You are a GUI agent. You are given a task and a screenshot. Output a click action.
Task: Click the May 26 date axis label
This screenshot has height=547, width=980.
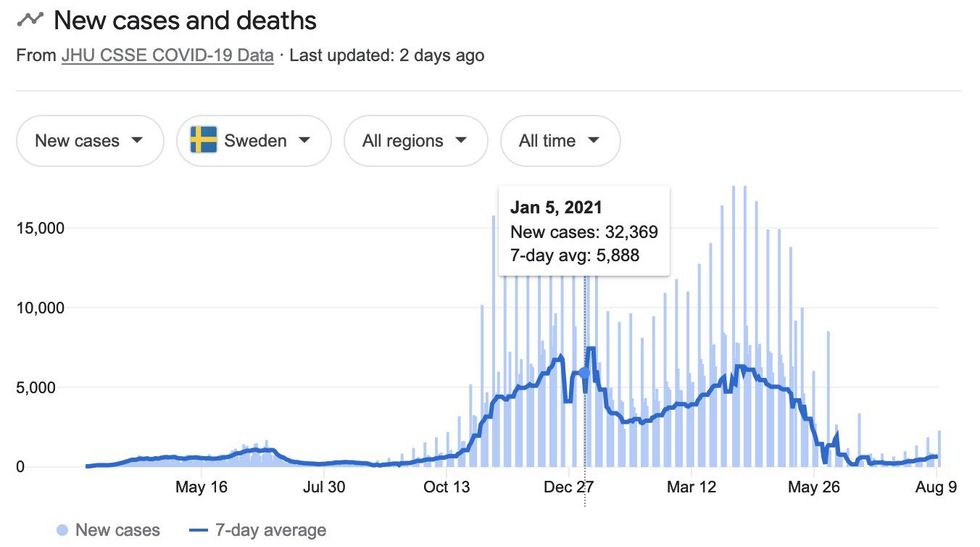click(x=814, y=487)
